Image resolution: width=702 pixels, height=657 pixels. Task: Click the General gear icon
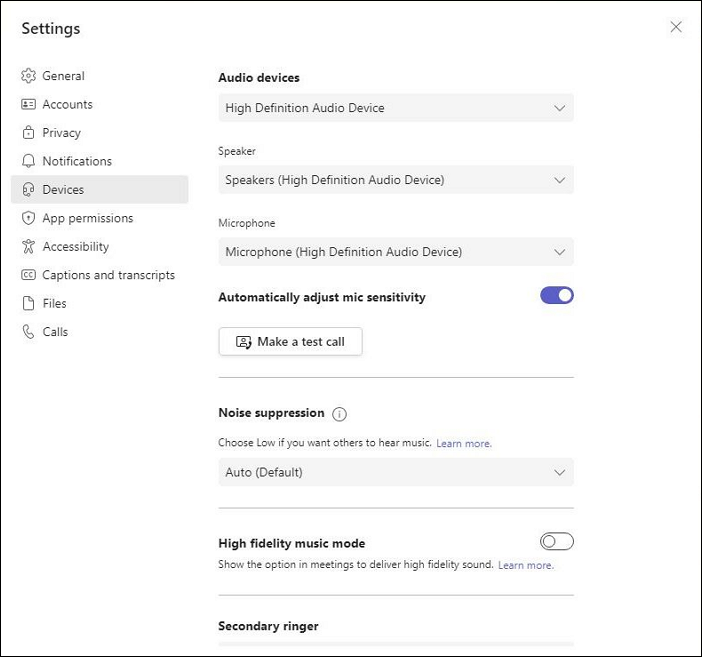[28, 76]
